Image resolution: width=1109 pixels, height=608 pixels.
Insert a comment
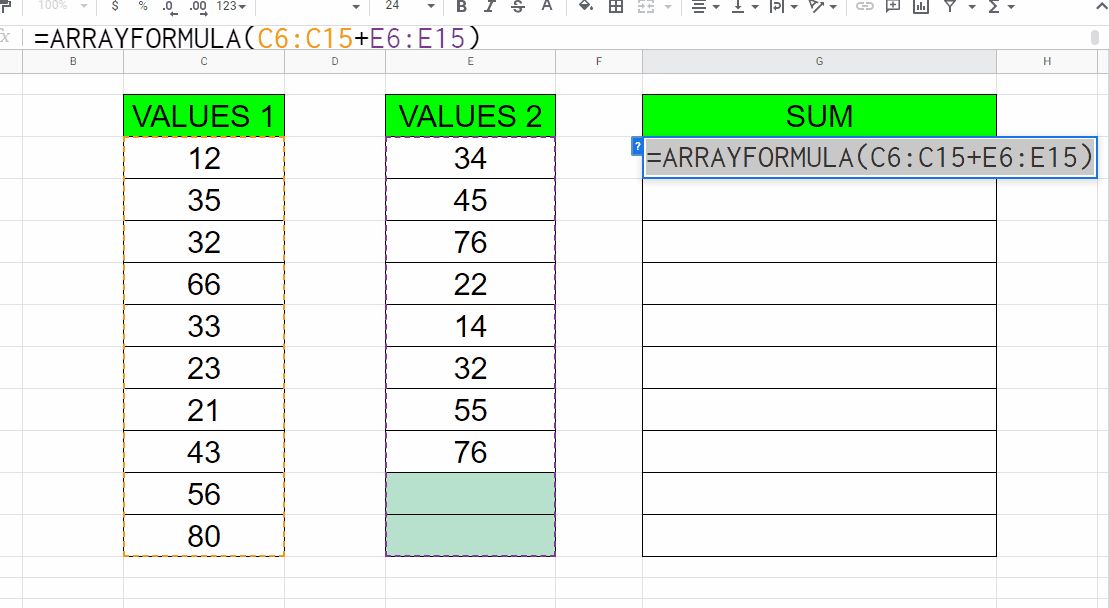(893, 6)
